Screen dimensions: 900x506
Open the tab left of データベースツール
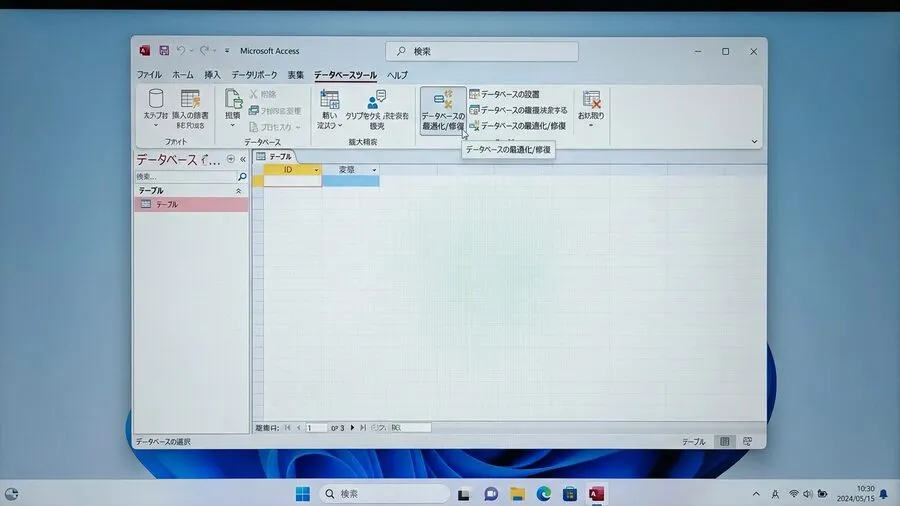point(296,75)
